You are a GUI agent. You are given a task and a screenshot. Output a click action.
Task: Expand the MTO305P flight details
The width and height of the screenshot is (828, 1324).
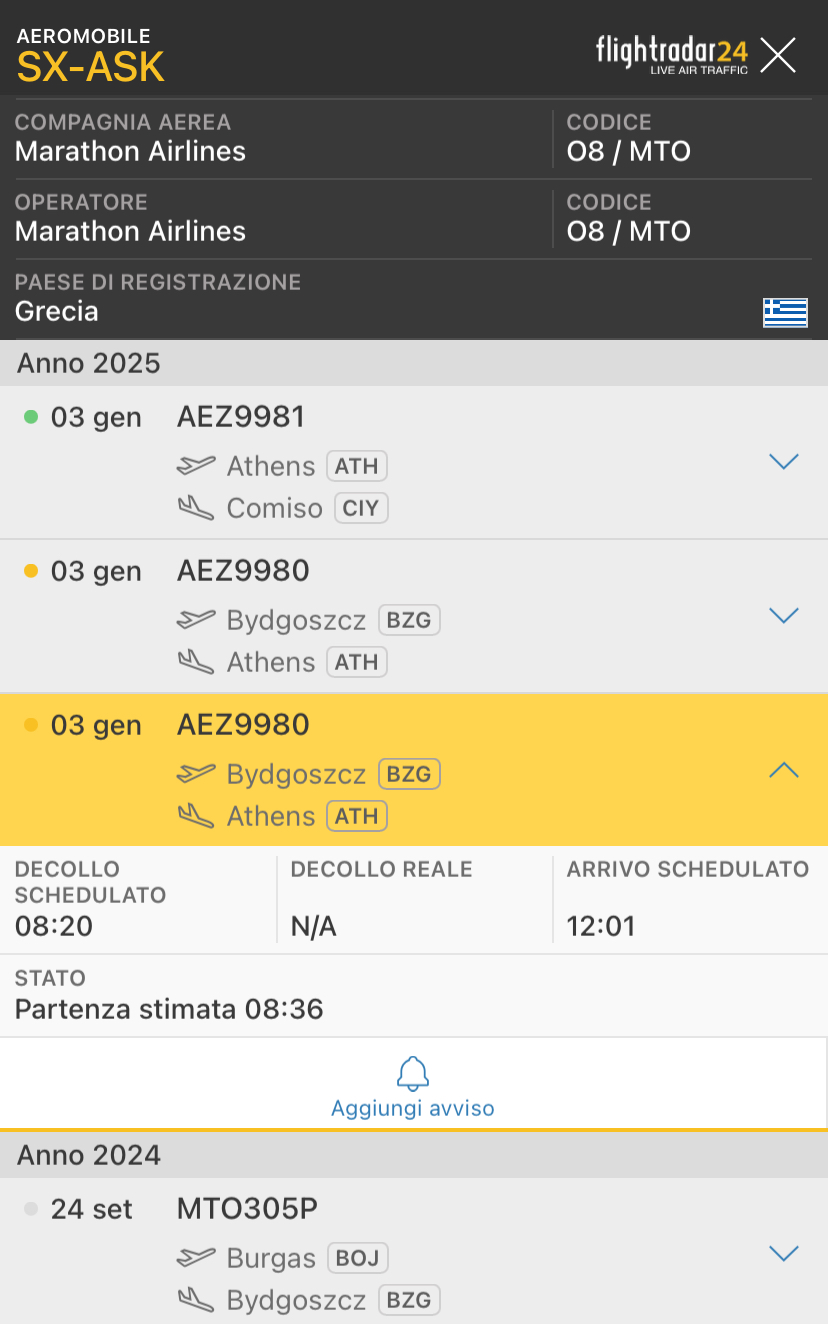coord(783,1253)
